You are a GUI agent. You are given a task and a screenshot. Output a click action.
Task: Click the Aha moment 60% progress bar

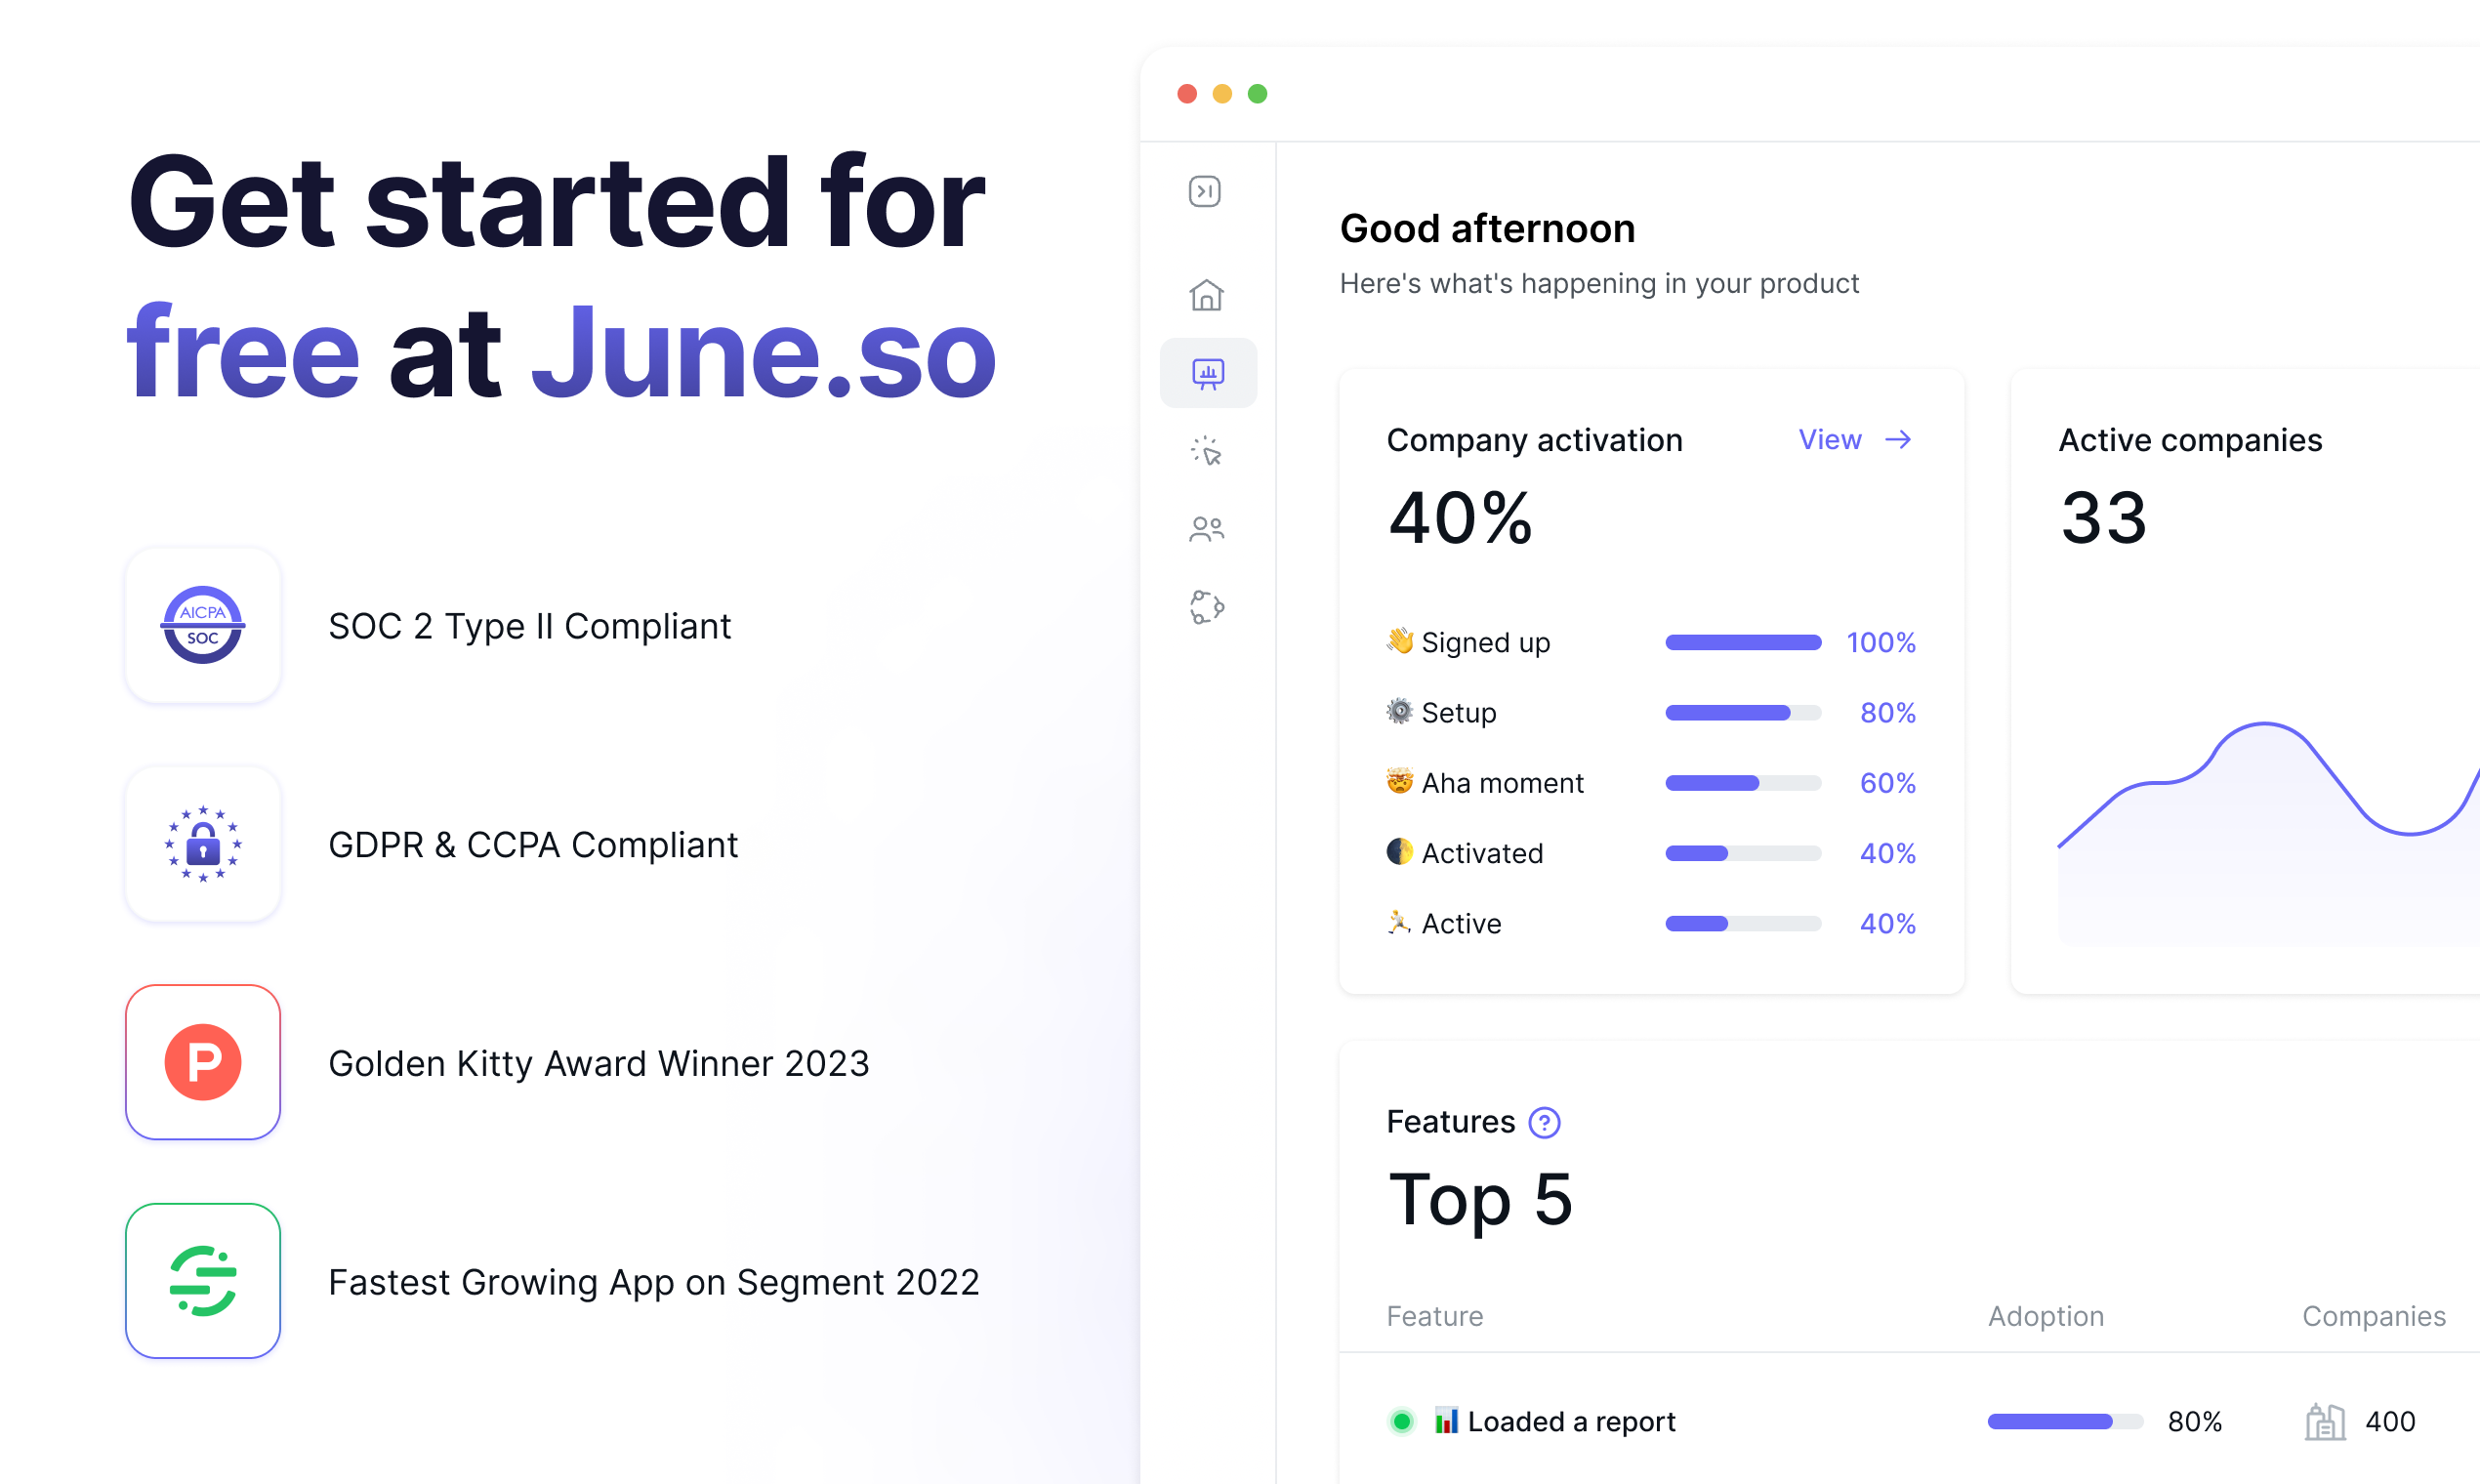(1743, 783)
